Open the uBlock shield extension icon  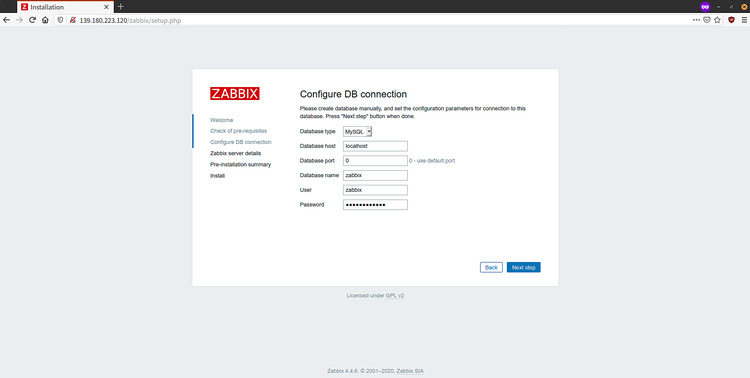pos(731,20)
